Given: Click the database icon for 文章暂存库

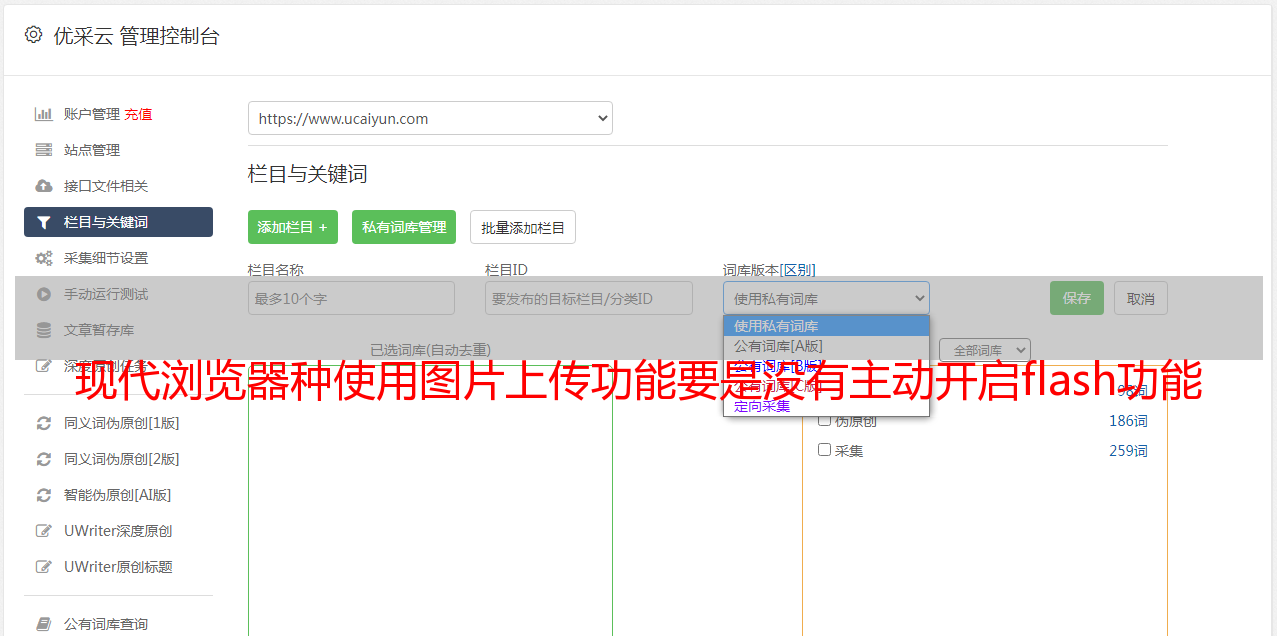Looking at the screenshot, I should coord(44,330).
